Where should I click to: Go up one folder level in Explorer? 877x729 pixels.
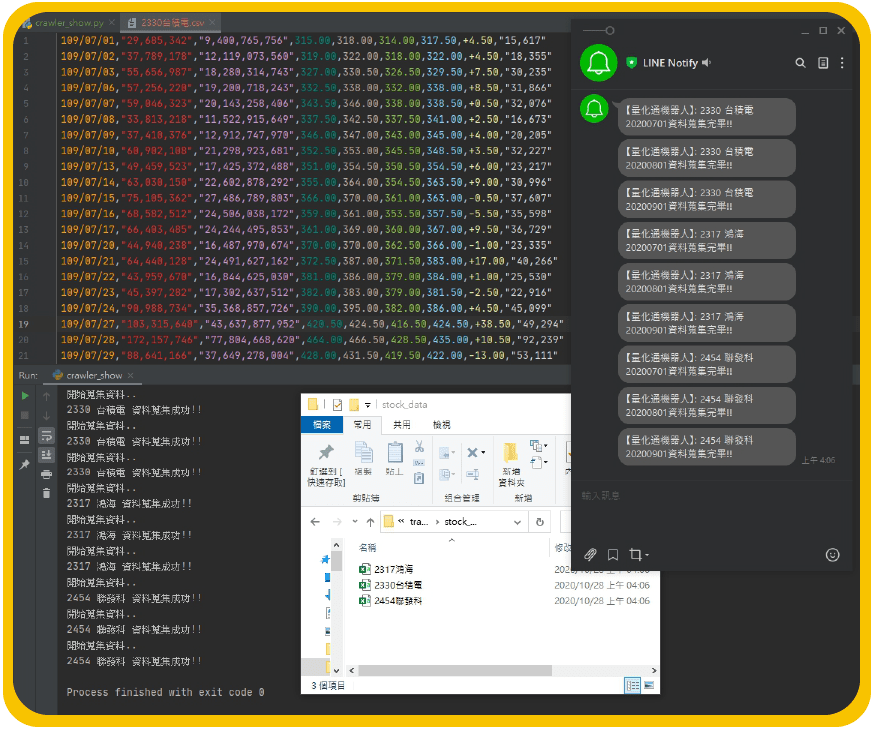pyautogui.click(x=370, y=522)
